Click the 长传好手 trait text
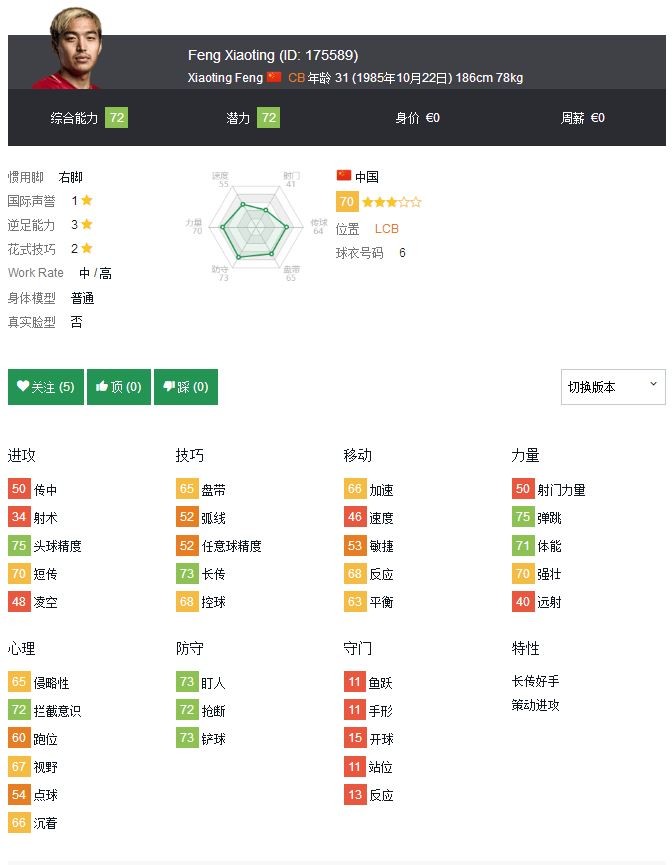 point(536,681)
